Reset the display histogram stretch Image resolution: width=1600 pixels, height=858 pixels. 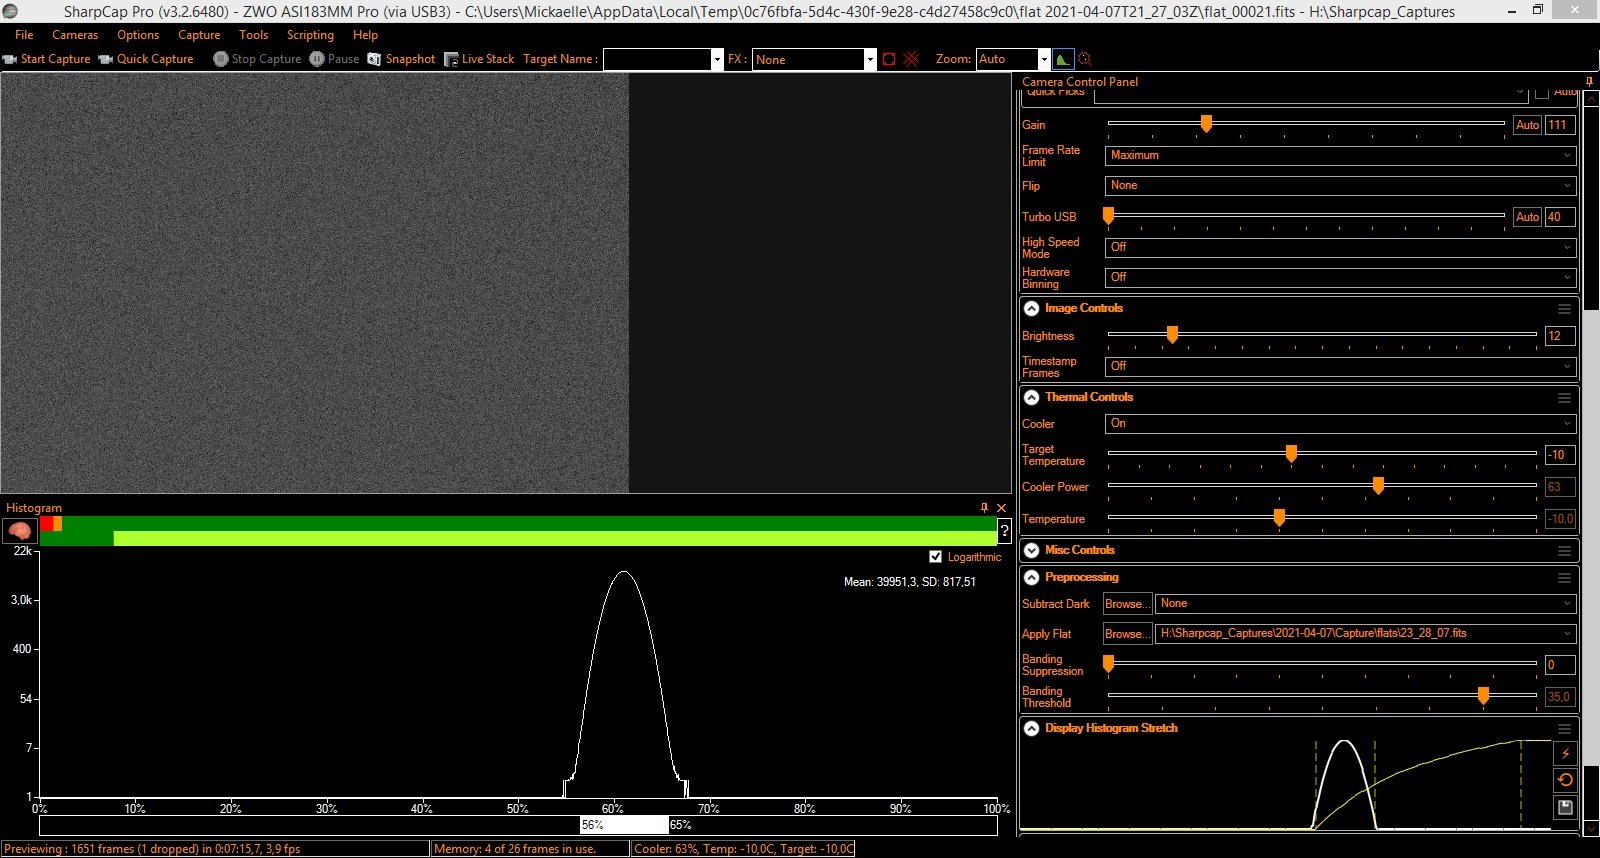point(1565,780)
